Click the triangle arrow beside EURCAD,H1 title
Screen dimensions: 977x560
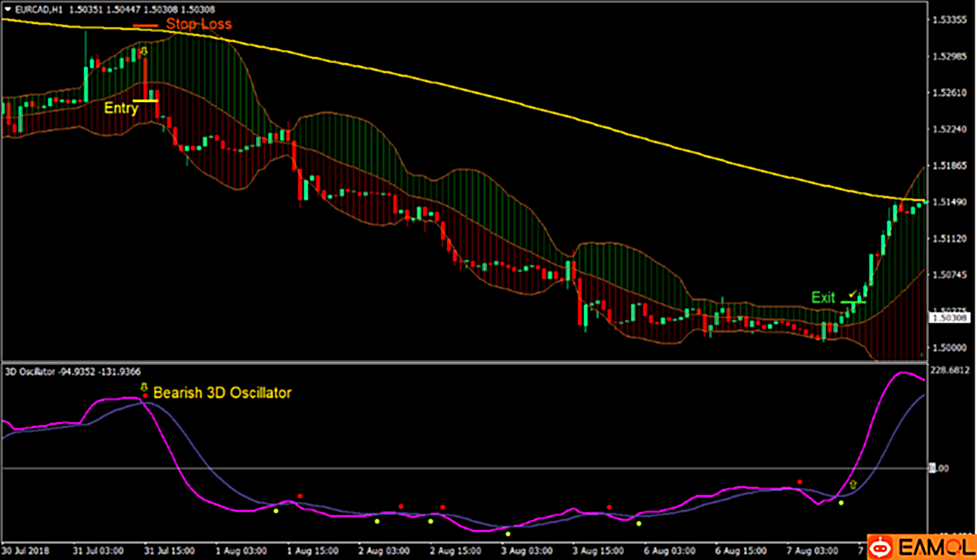(9, 10)
